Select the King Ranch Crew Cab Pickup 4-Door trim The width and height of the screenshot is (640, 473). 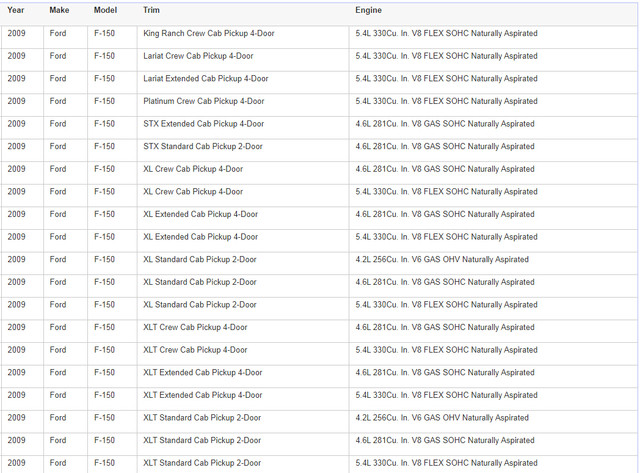pyautogui.click(x=209, y=33)
